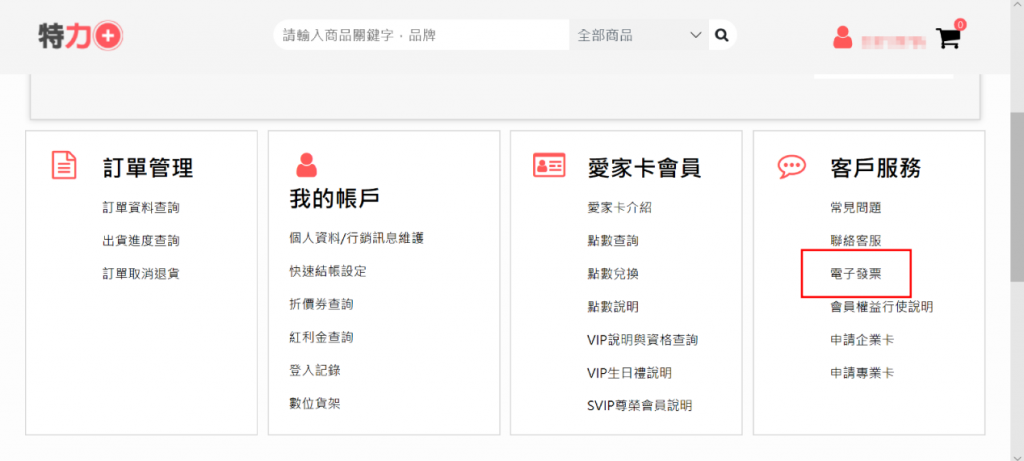Click the search magnifier icon
Screen dimensions: 1024x461
(722, 35)
